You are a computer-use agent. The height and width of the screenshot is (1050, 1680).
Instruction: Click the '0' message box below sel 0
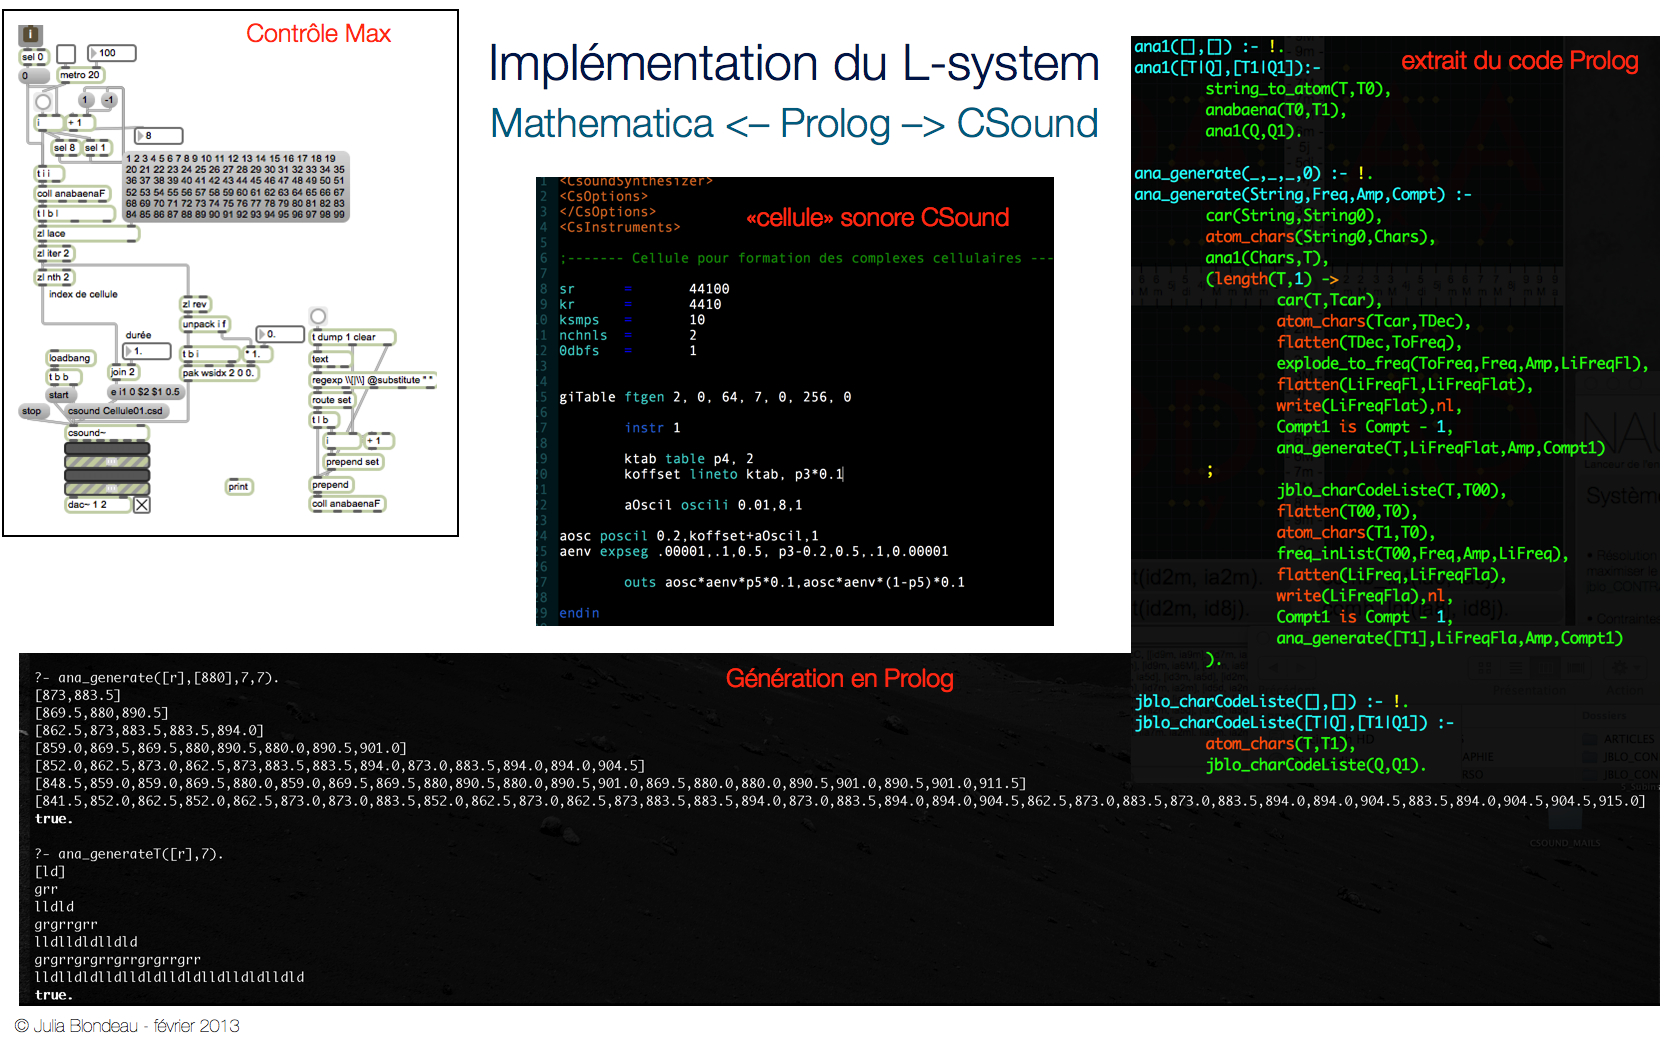[33, 76]
